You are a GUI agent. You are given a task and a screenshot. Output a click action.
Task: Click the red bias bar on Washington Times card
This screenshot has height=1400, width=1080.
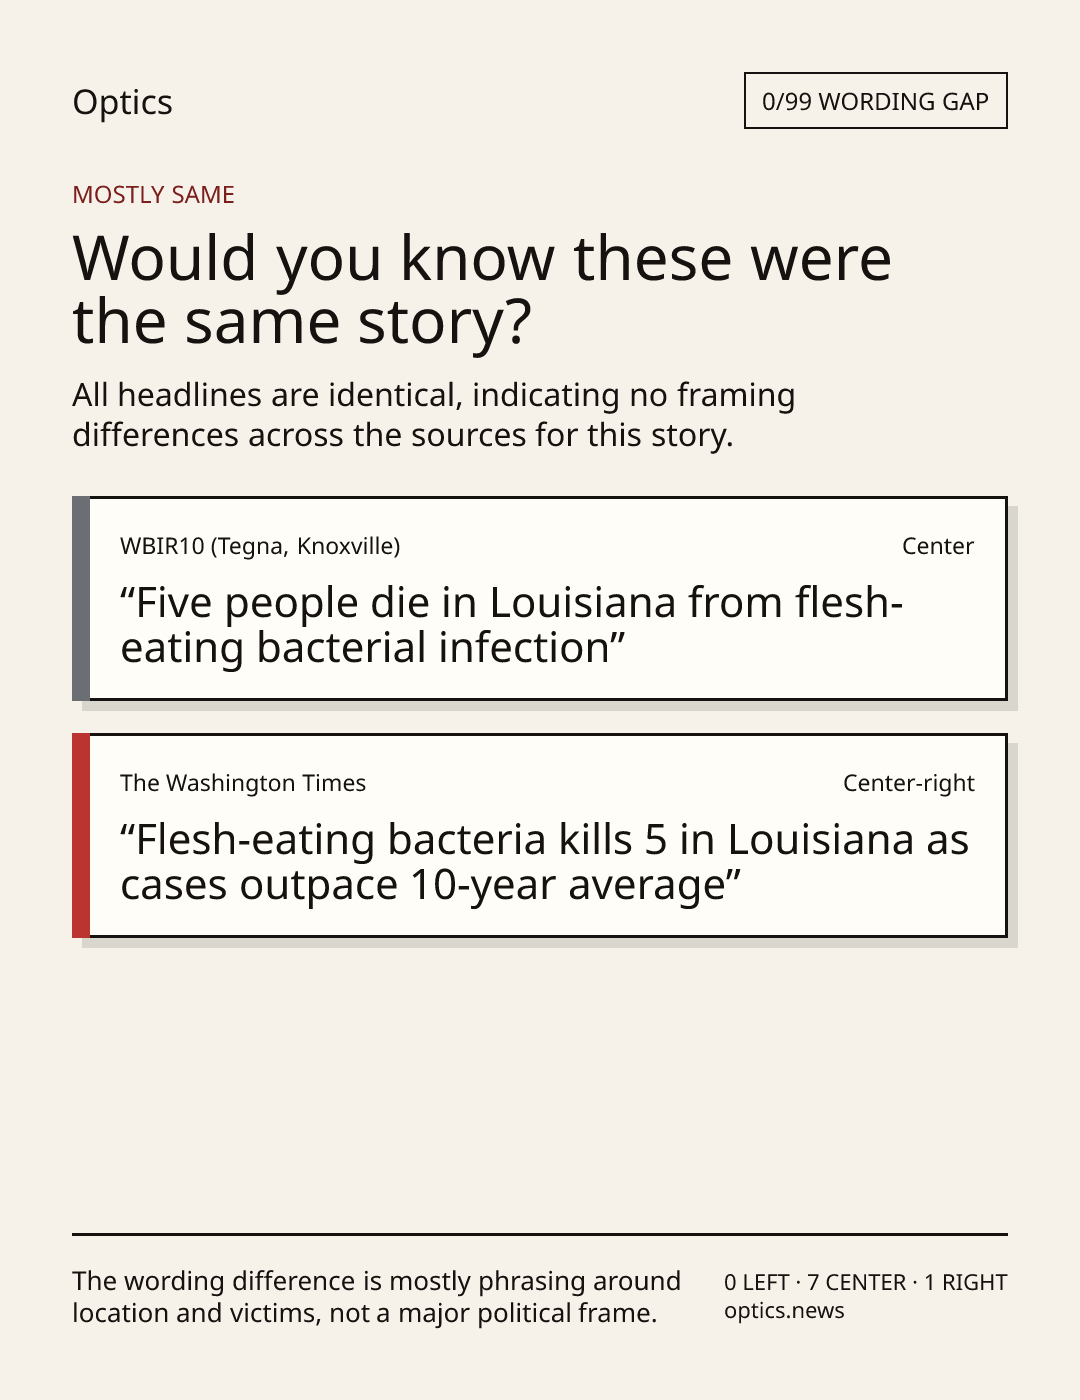click(x=81, y=835)
